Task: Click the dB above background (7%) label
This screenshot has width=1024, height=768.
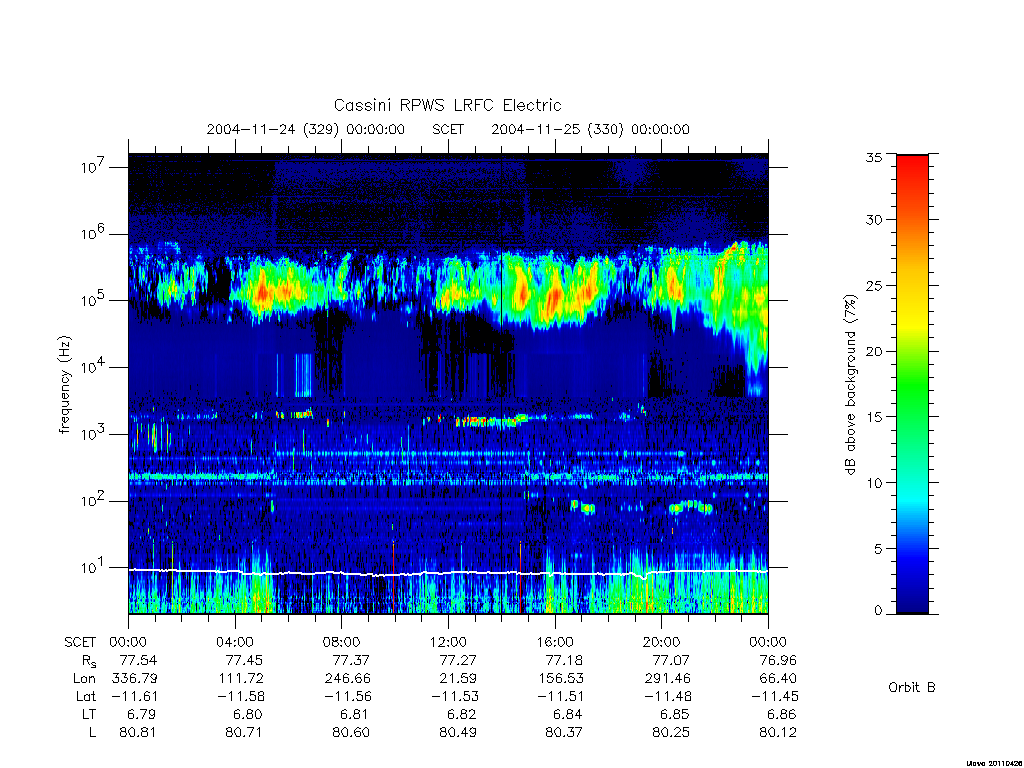Action: [850, 385]
